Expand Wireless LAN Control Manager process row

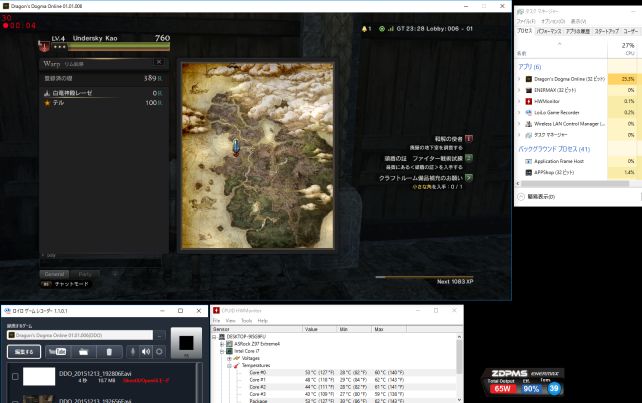click(519, 124)
